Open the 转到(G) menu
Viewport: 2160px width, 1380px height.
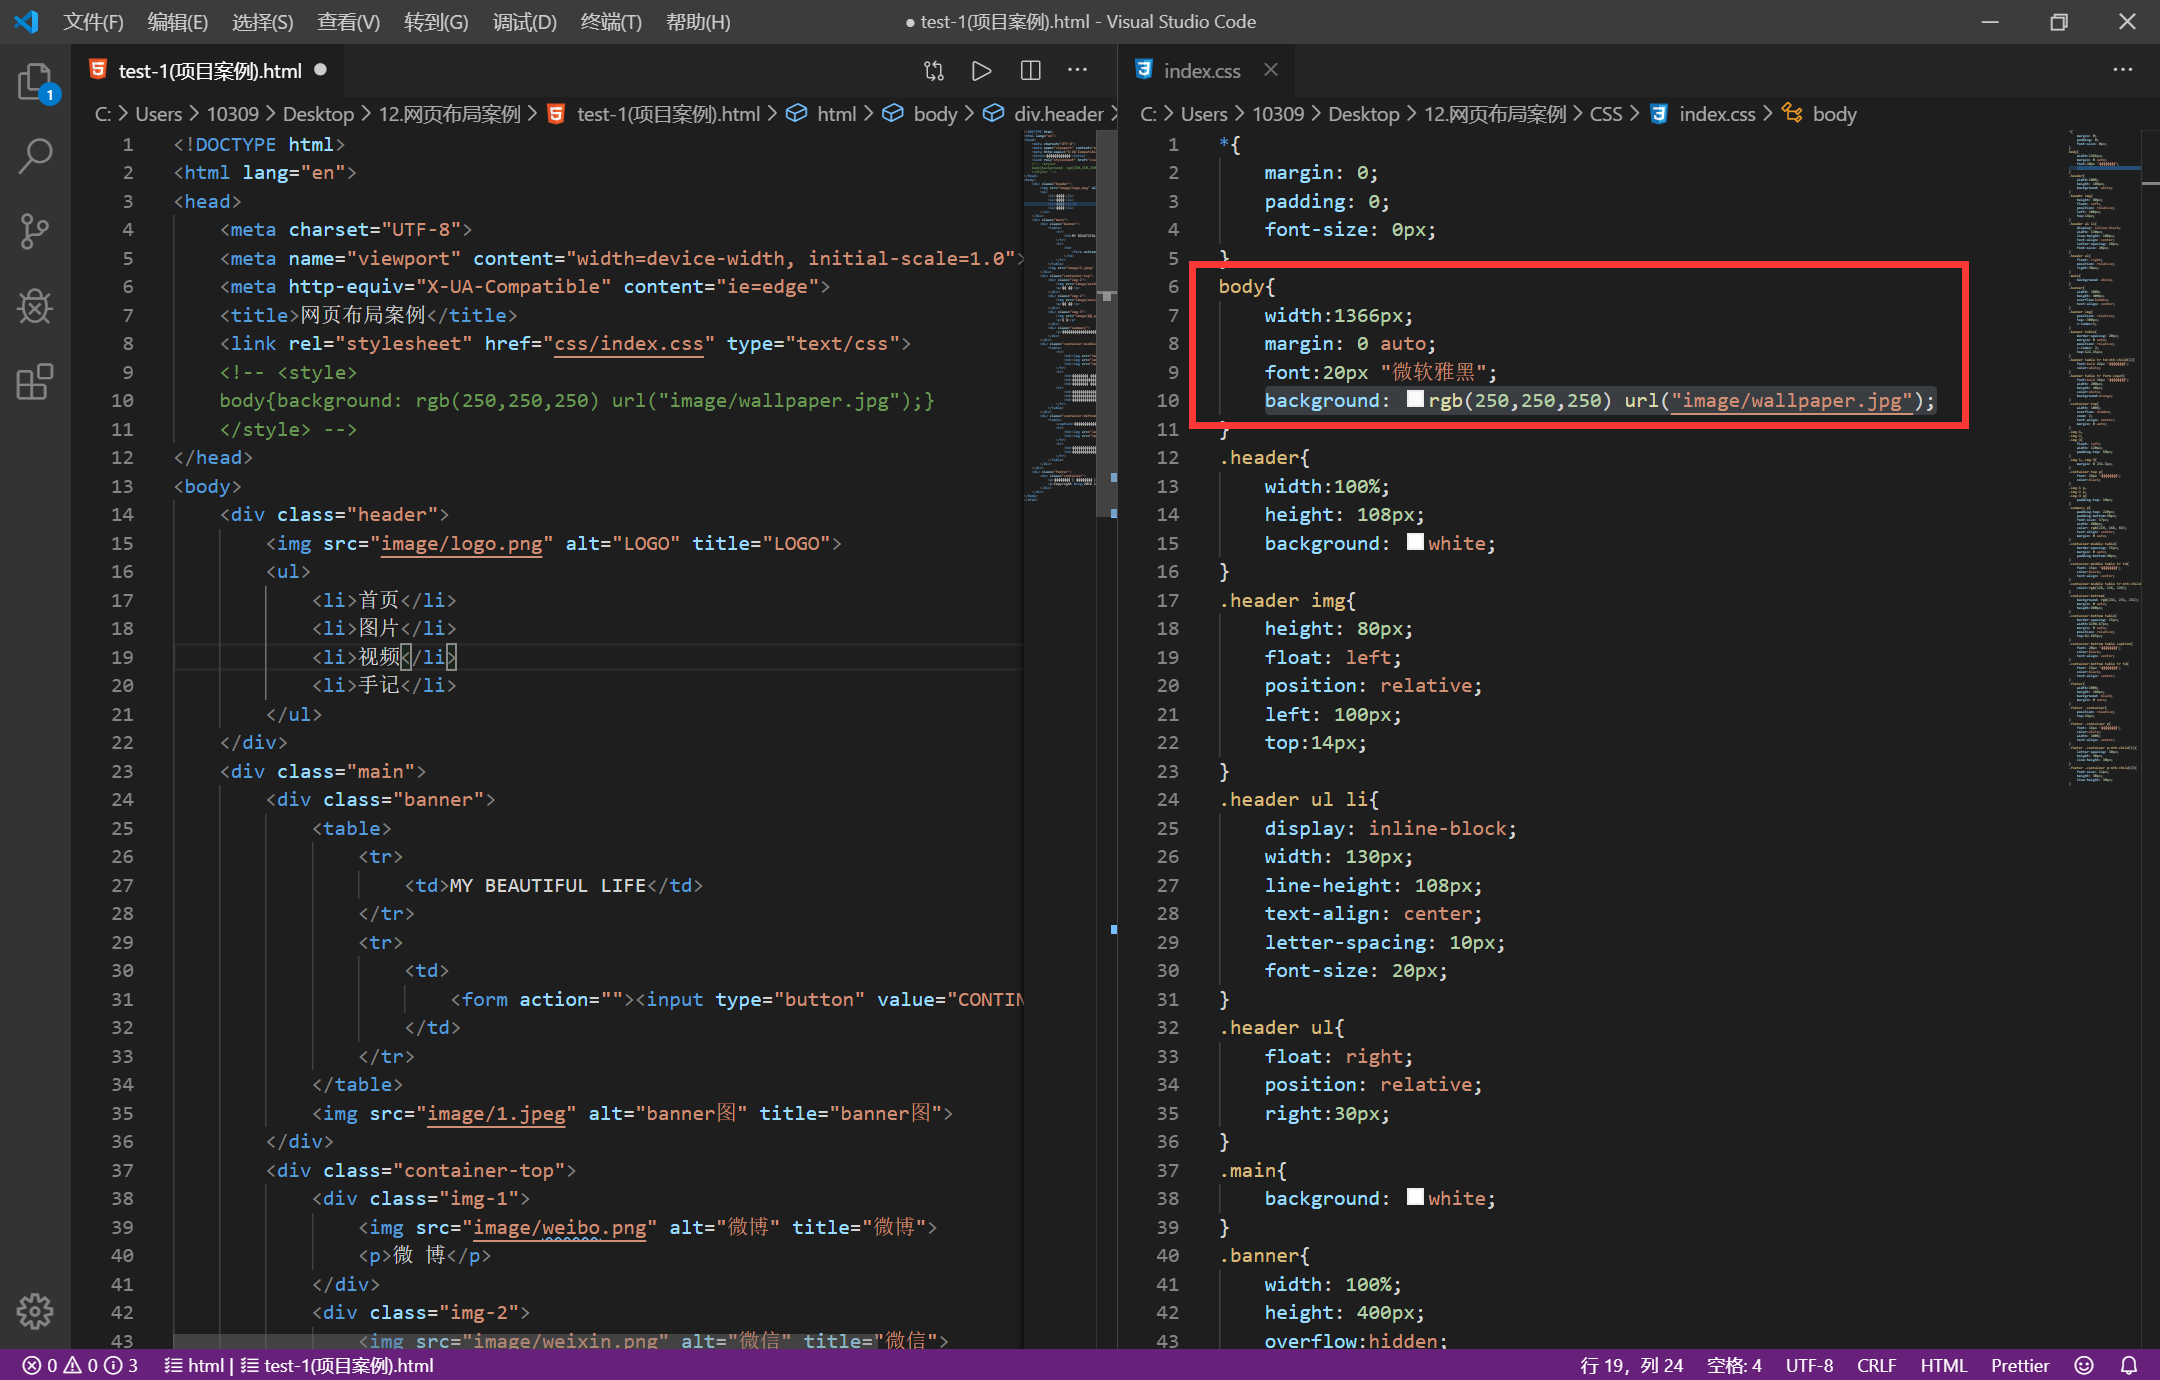pyautogui.click(x=436, y=22)
